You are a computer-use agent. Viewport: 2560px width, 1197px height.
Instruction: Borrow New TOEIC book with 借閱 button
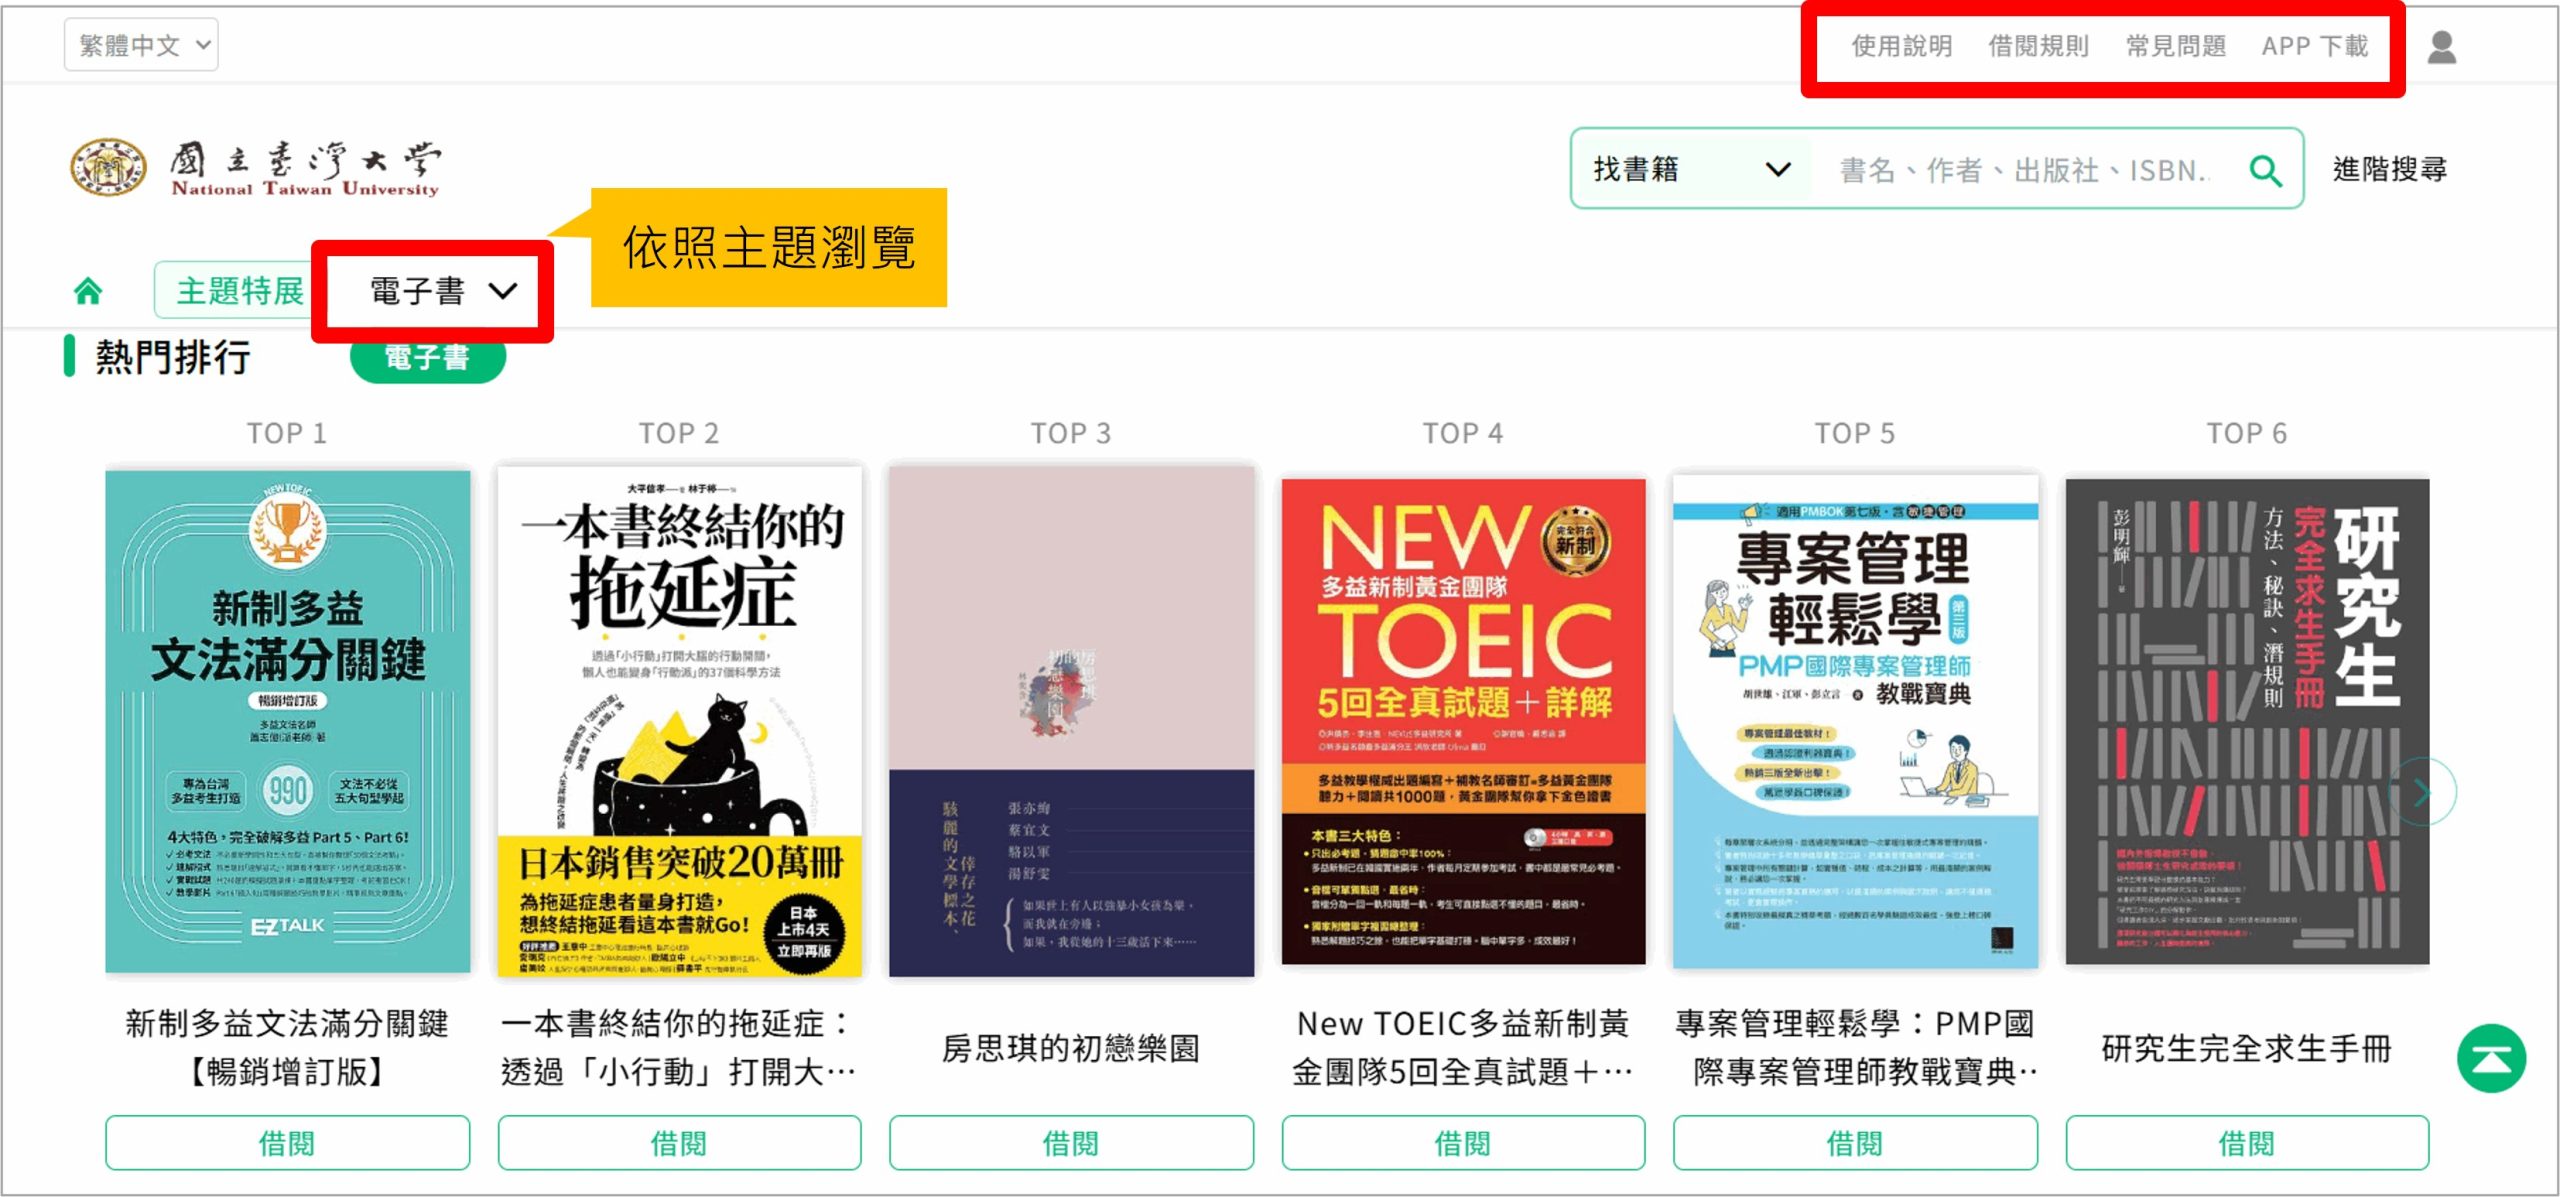click(x=1463, y=1142)
